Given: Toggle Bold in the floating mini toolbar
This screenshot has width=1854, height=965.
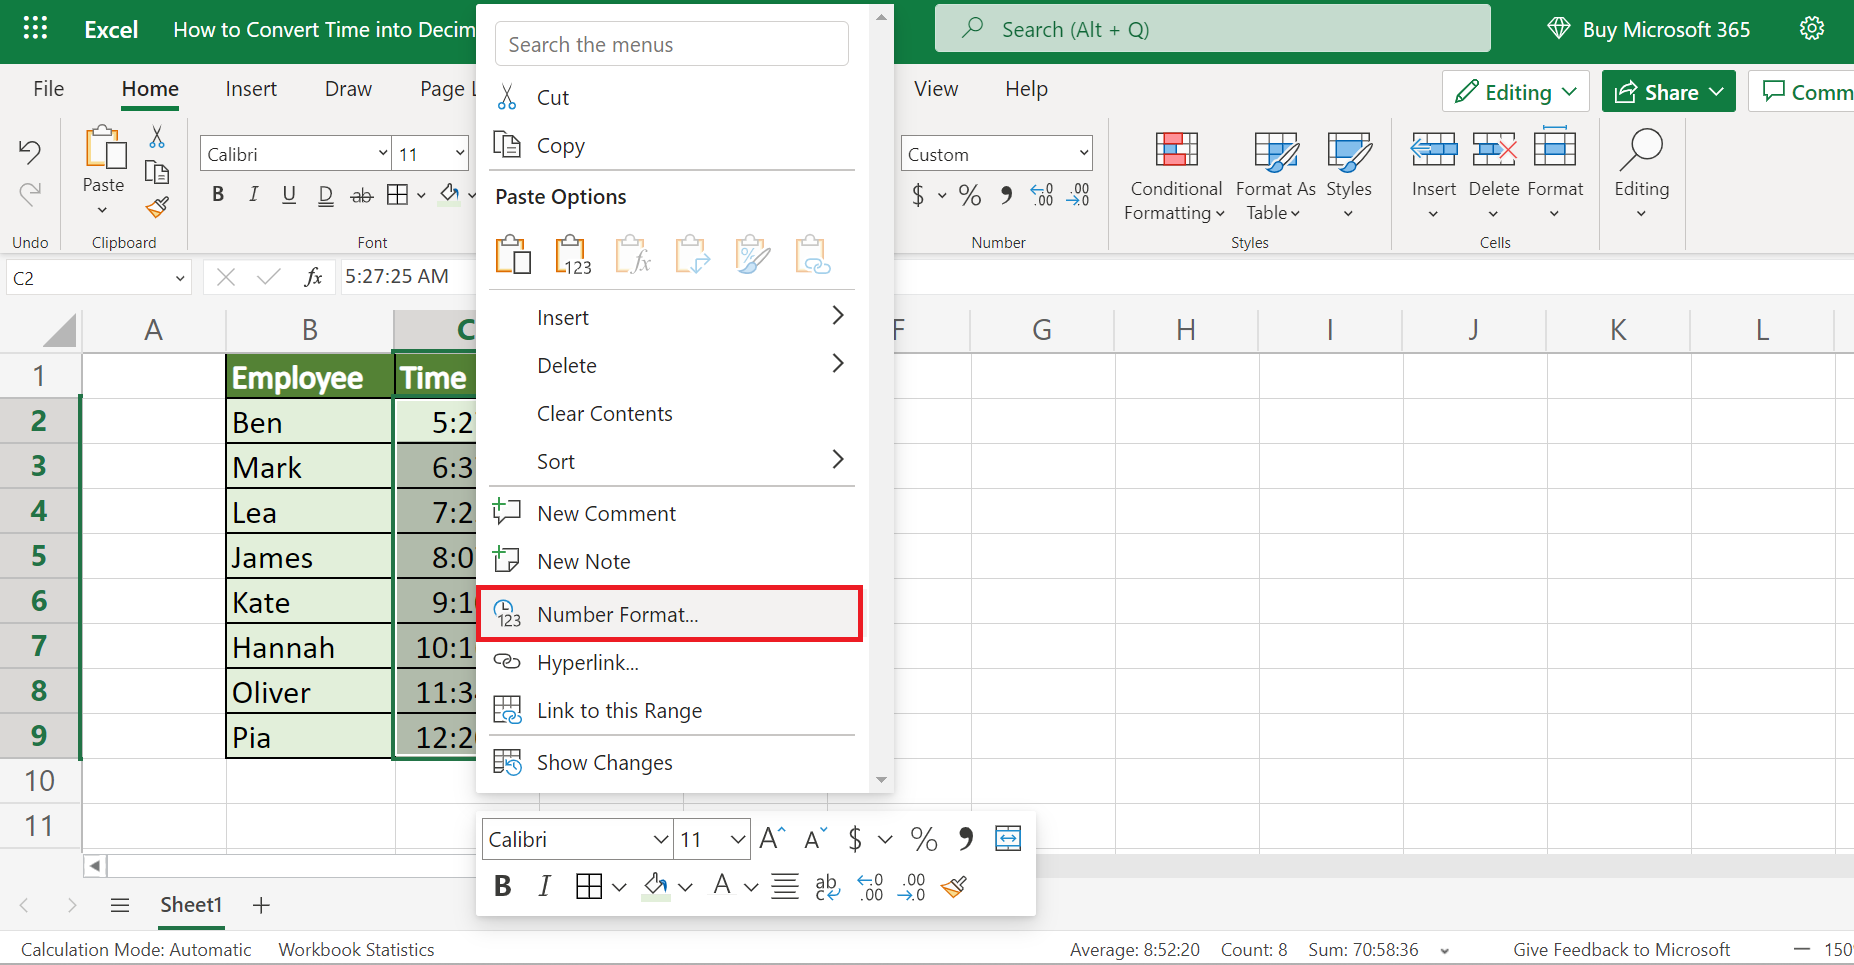Looking at the screenshot, I should point(503,886).
